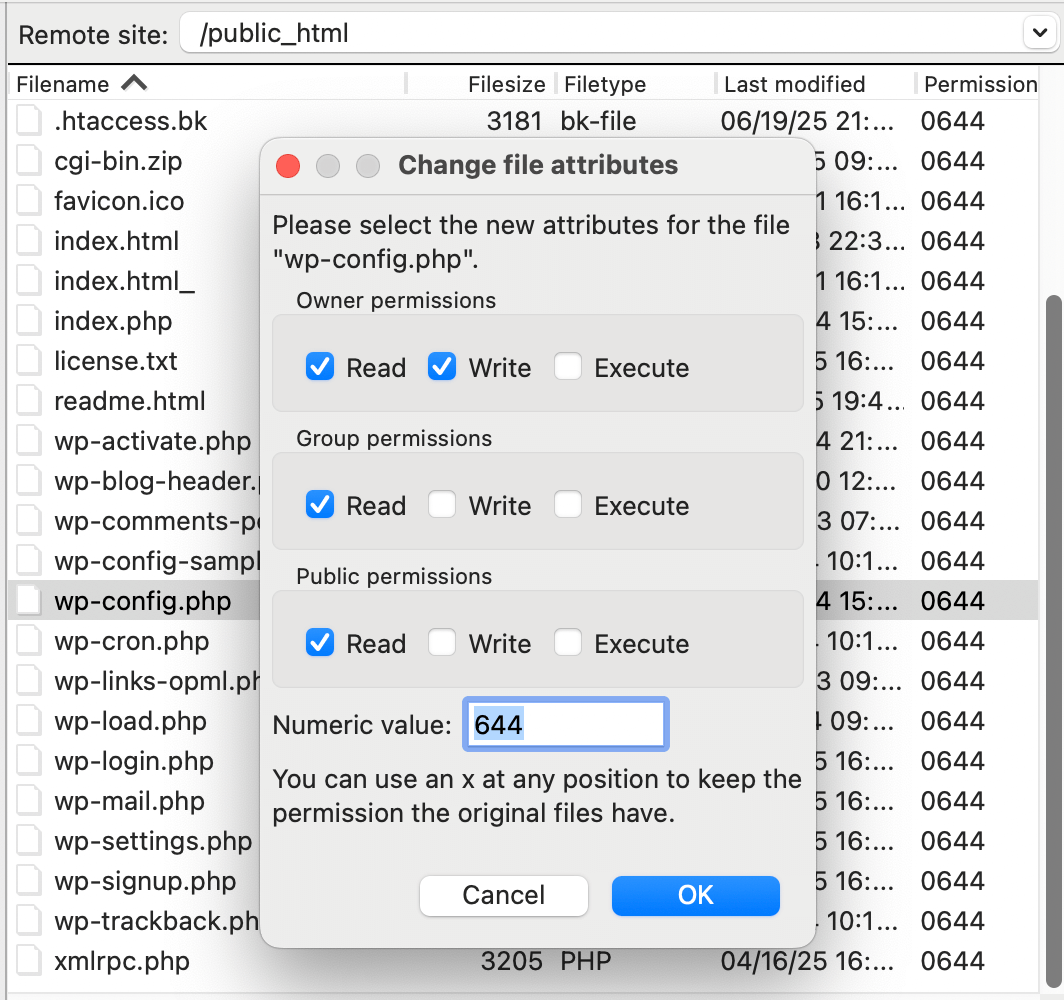Open the Remote site path dropdown
Image resolution: width=1064 pixels, height=1000 pixels.
click(1040, 32)
